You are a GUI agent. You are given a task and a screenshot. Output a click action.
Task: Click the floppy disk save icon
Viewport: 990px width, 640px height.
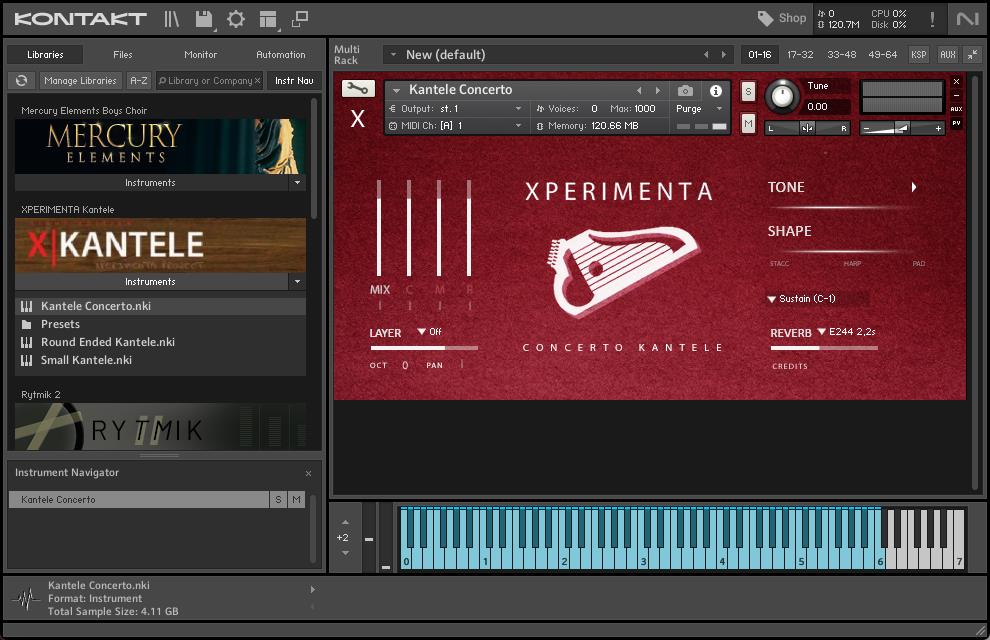point(204,19)
